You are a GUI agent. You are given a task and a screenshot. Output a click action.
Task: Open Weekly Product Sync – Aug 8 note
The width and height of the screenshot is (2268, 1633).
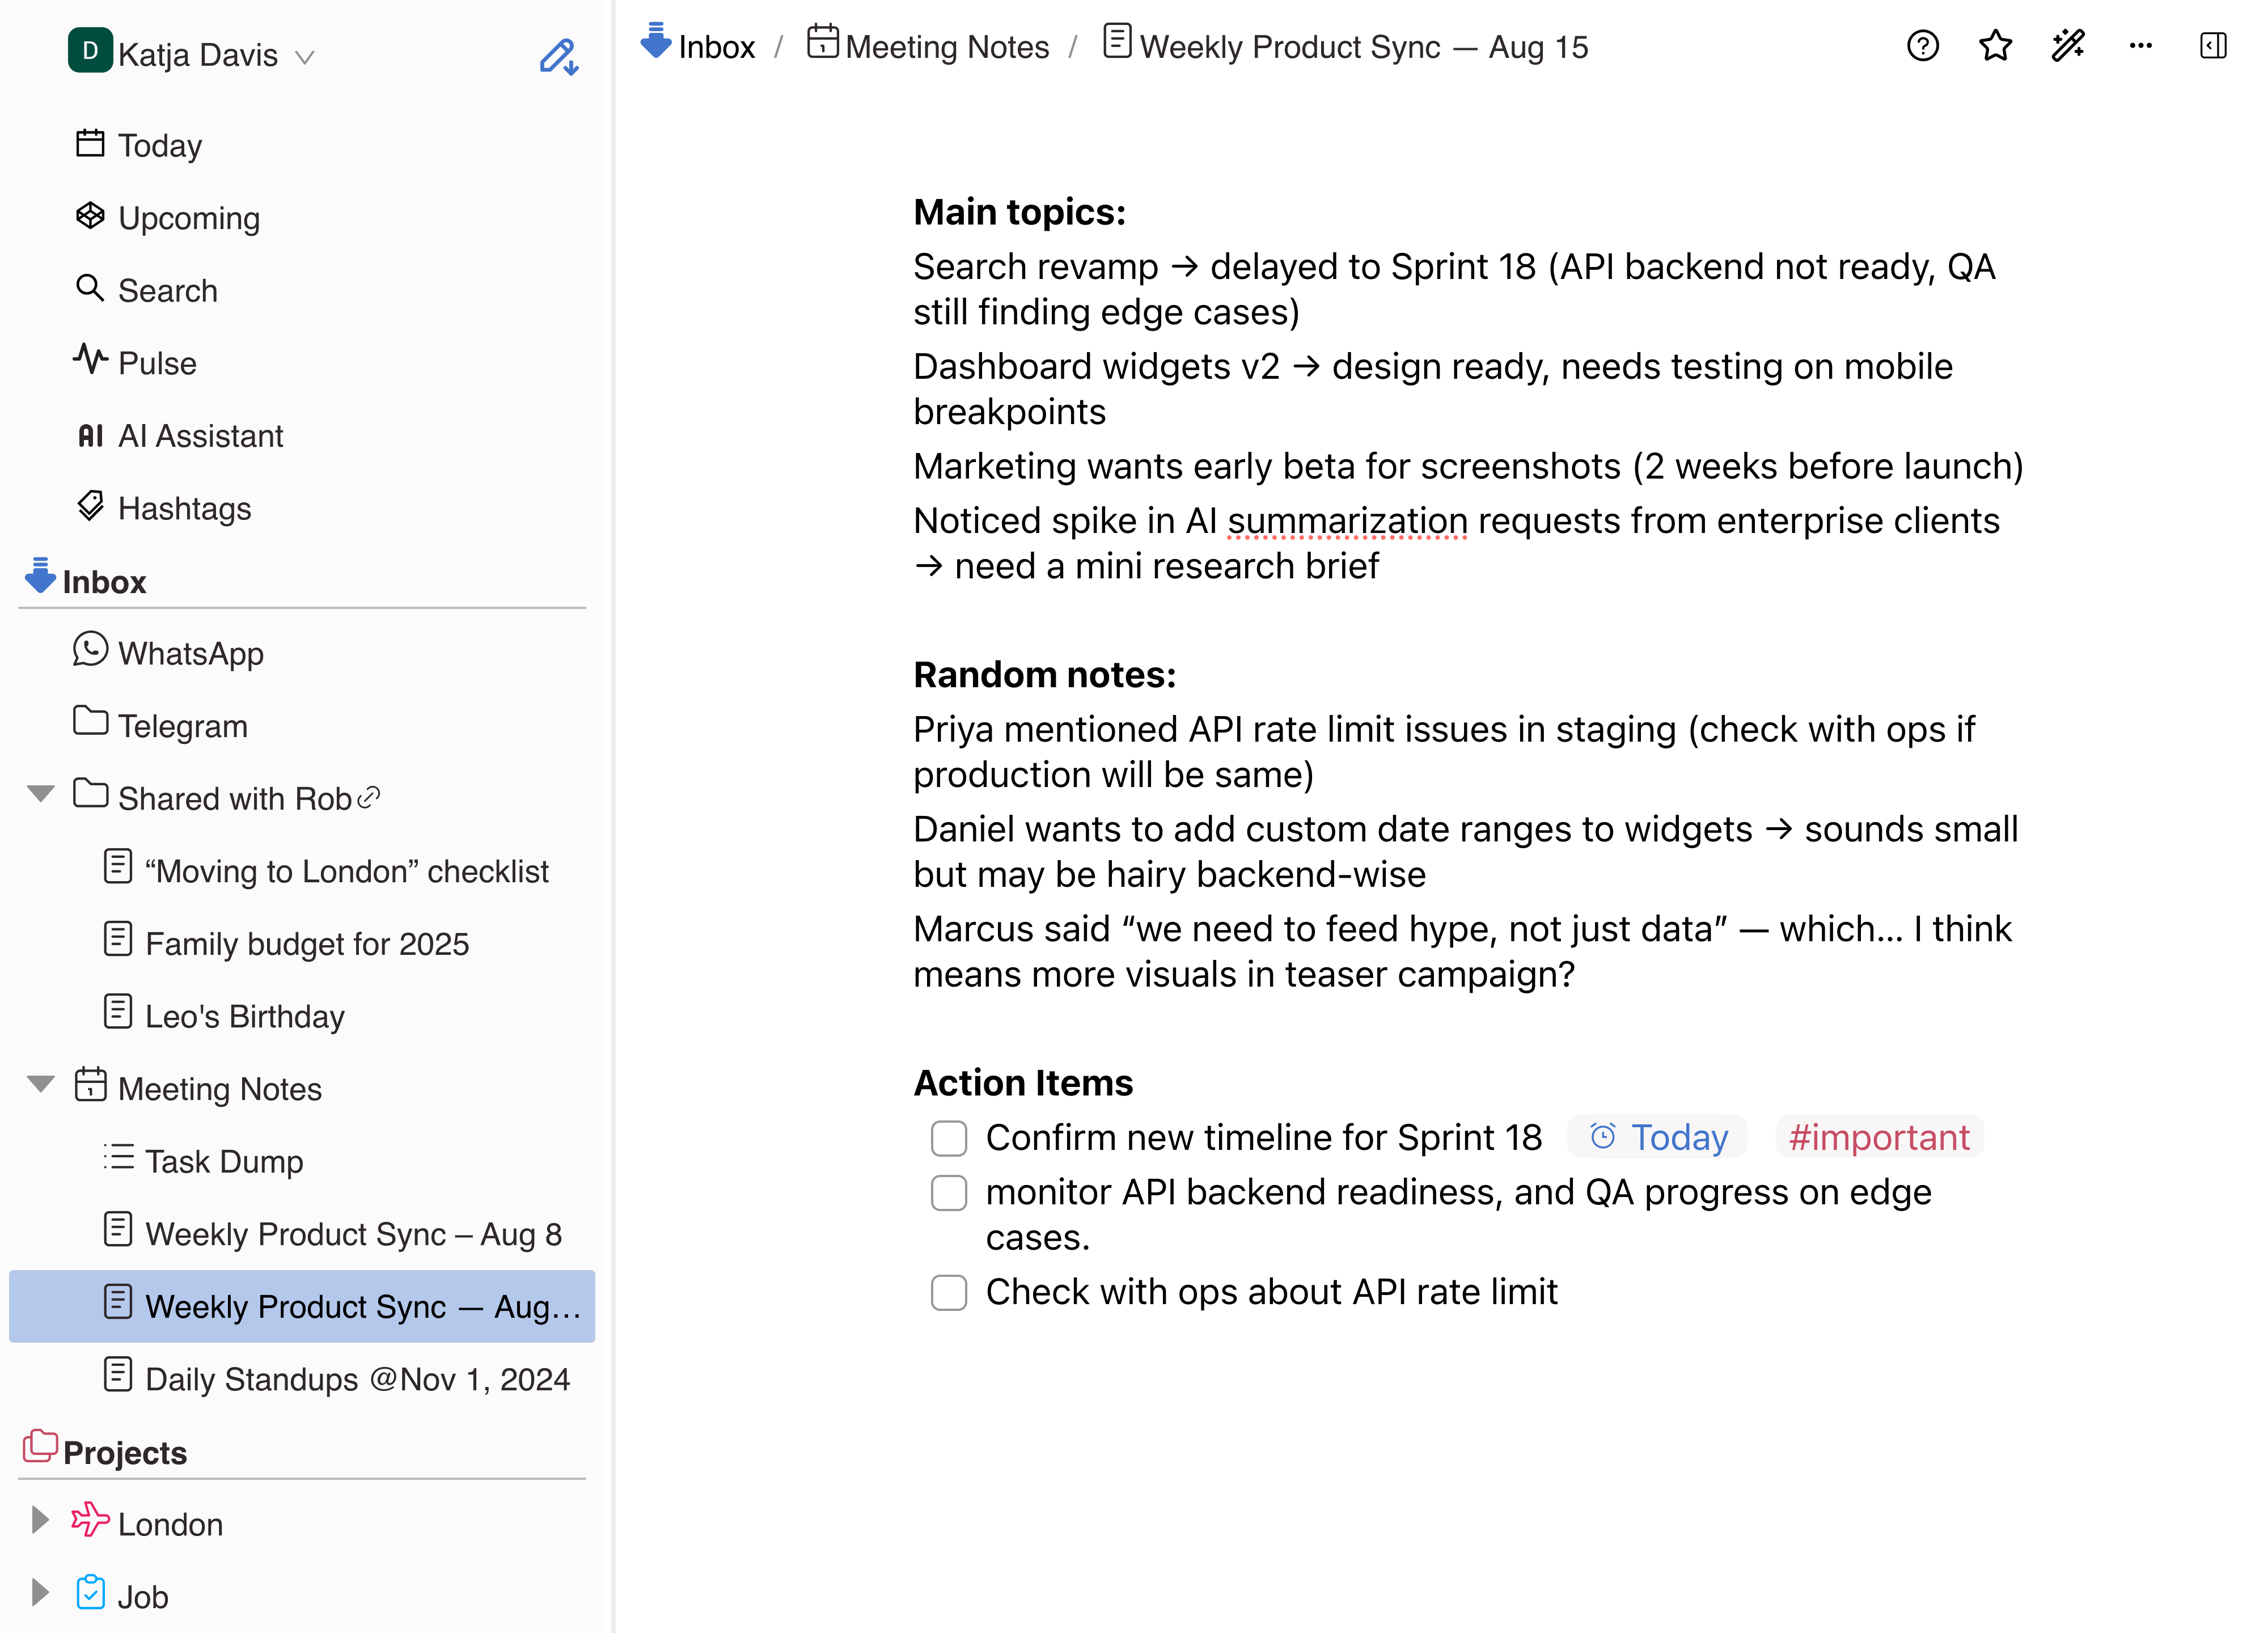click(353, 1235)
